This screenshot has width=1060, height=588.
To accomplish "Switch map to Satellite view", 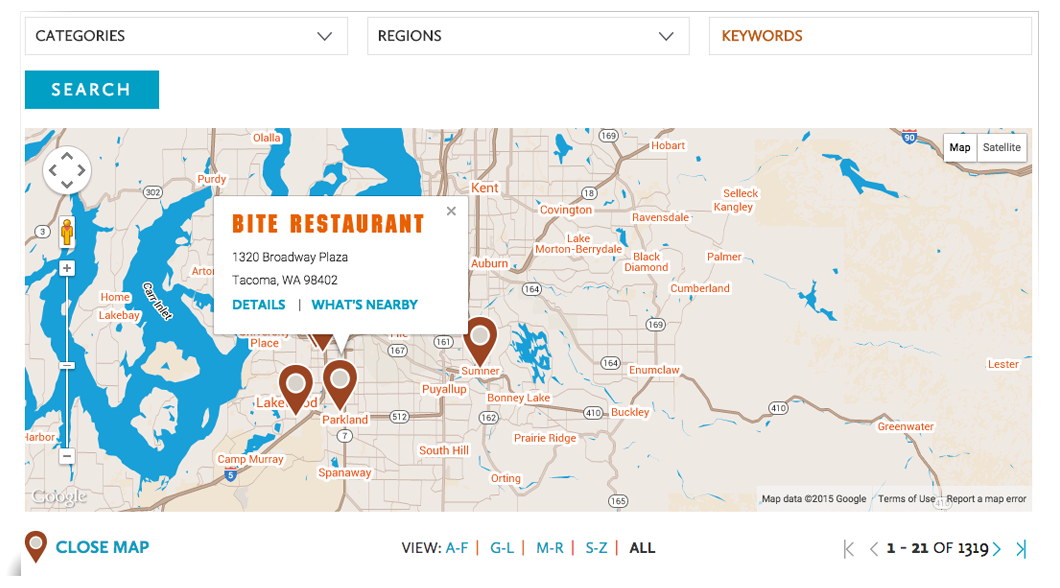I will pos(1002,147).
